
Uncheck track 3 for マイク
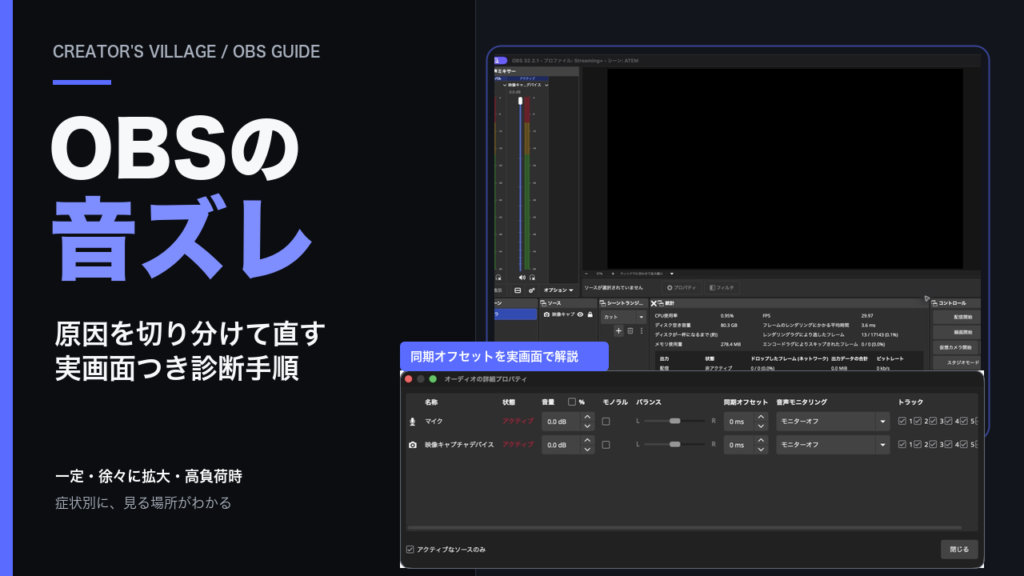coord(933,421)
